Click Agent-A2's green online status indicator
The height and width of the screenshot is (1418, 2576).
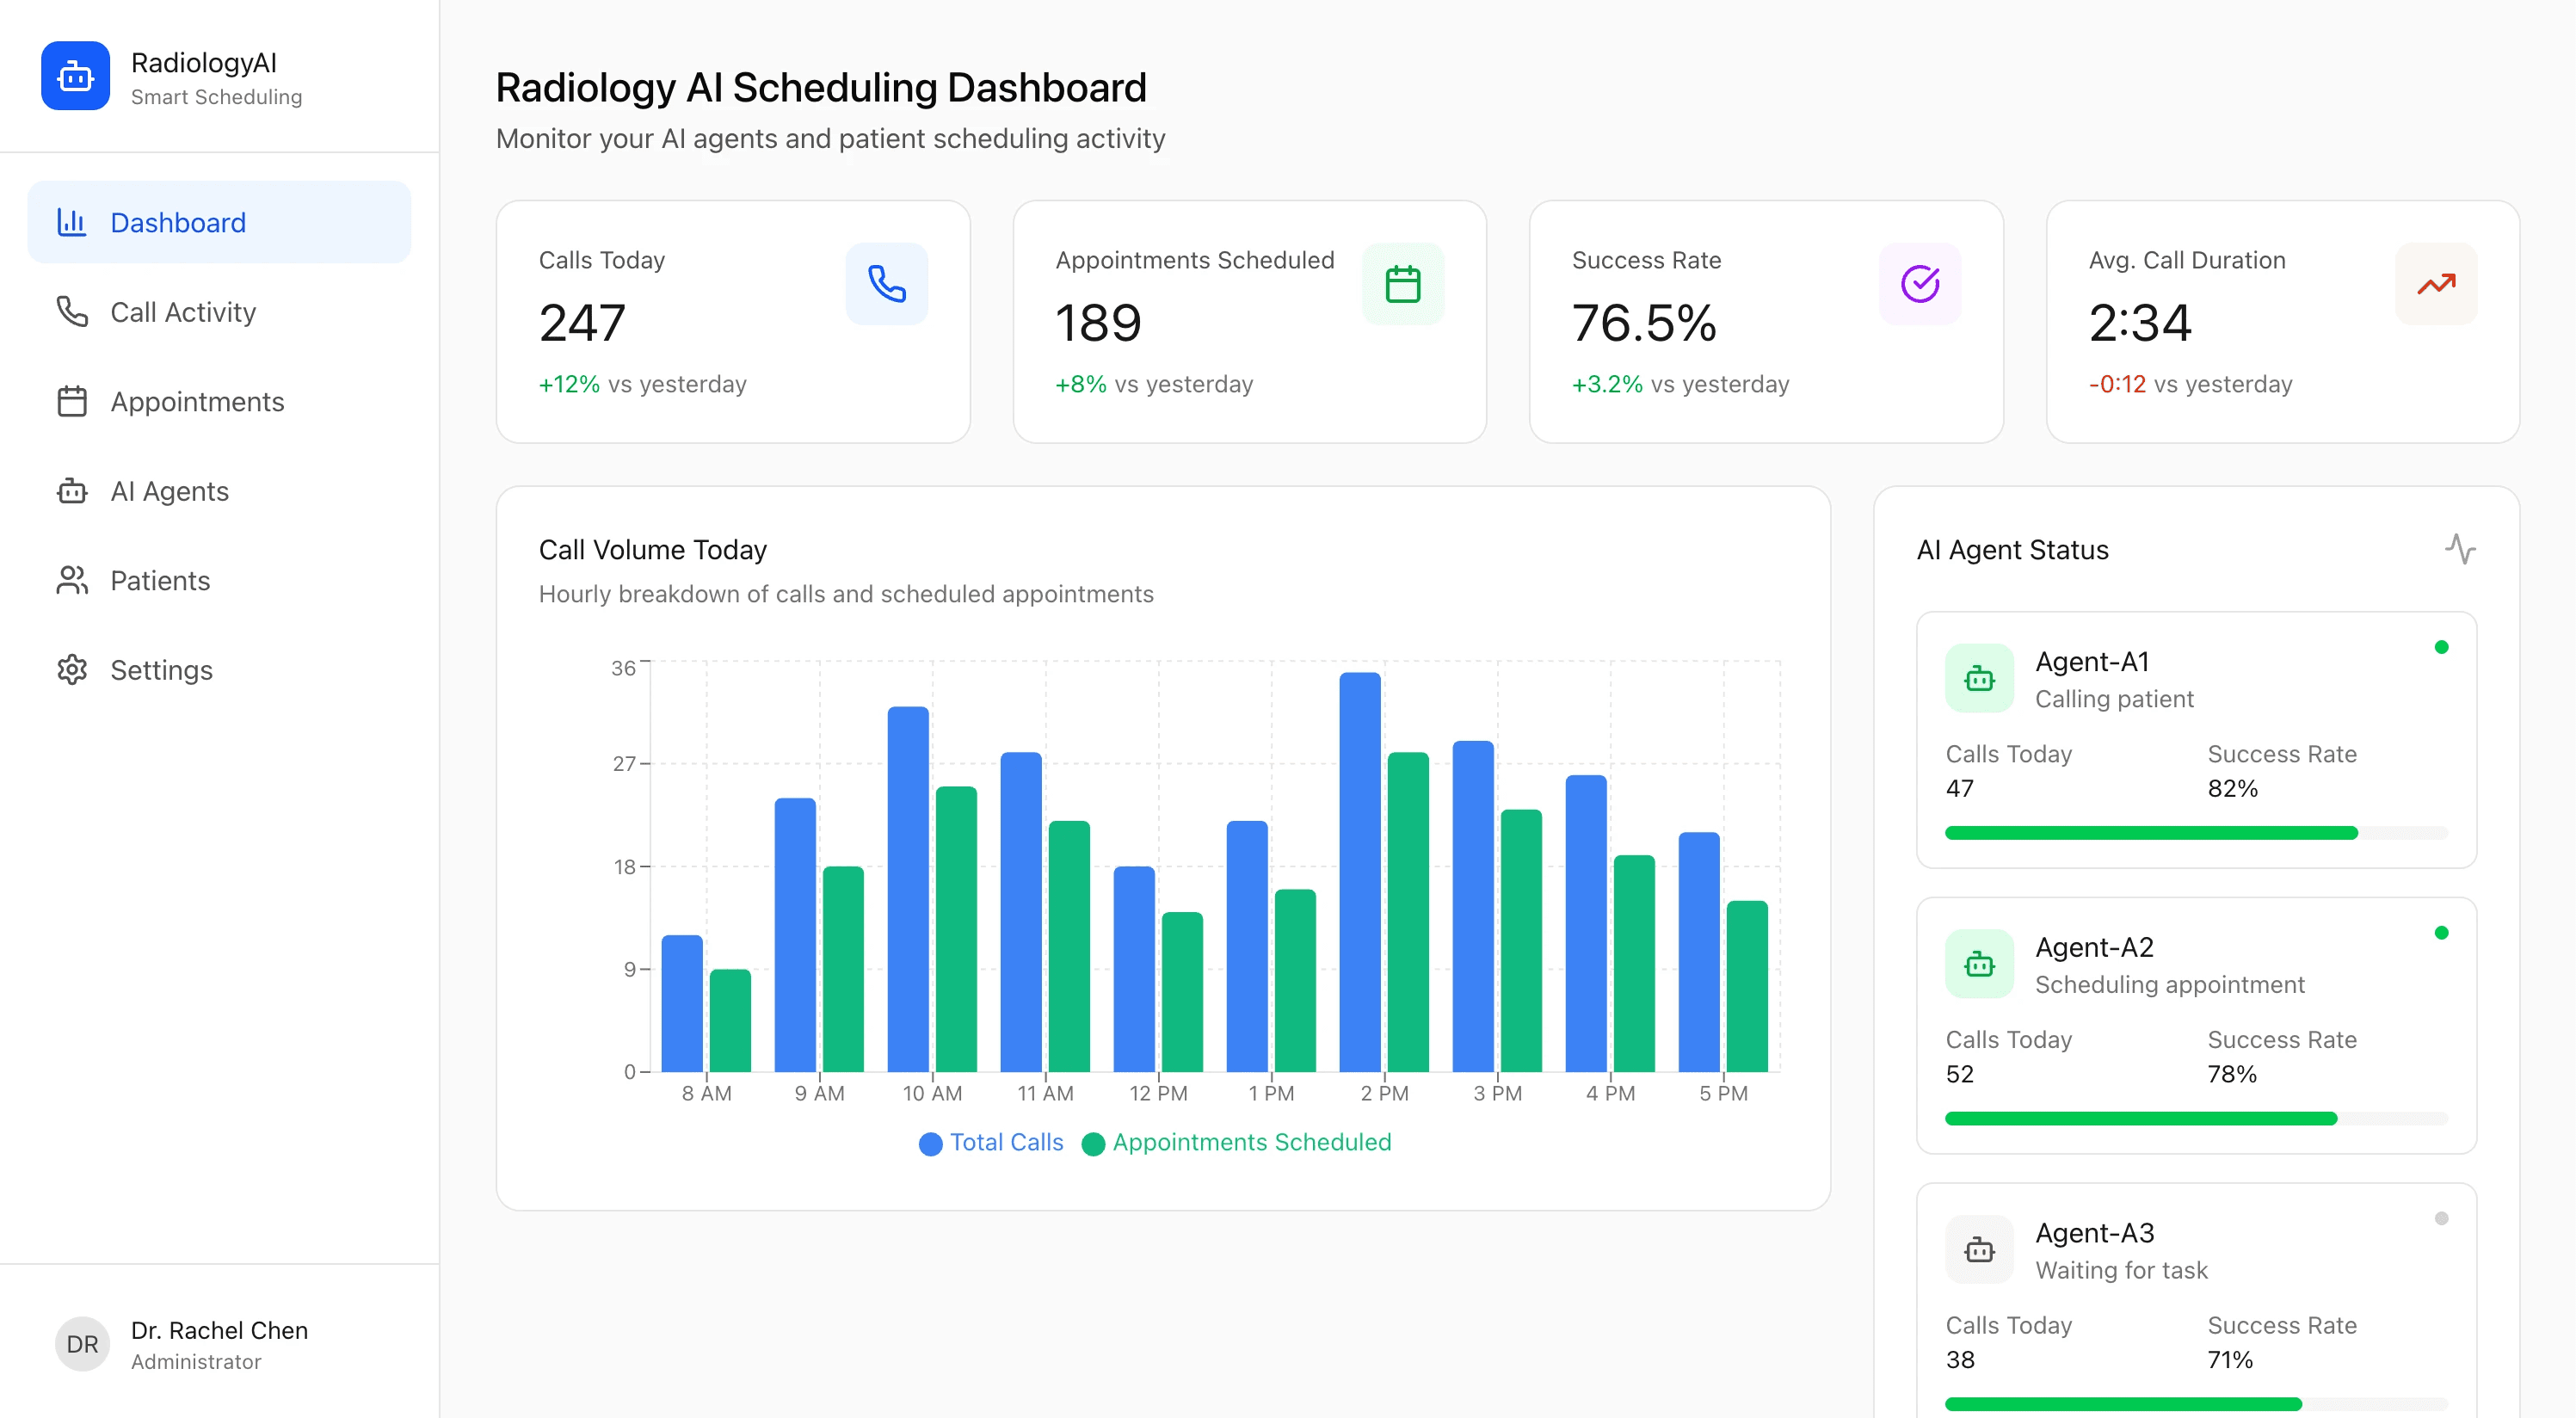[x=2442, y=933]
